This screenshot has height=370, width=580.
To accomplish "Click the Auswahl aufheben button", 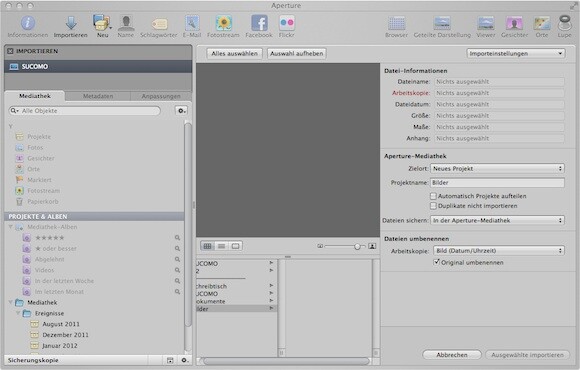I will coord(297,54).
